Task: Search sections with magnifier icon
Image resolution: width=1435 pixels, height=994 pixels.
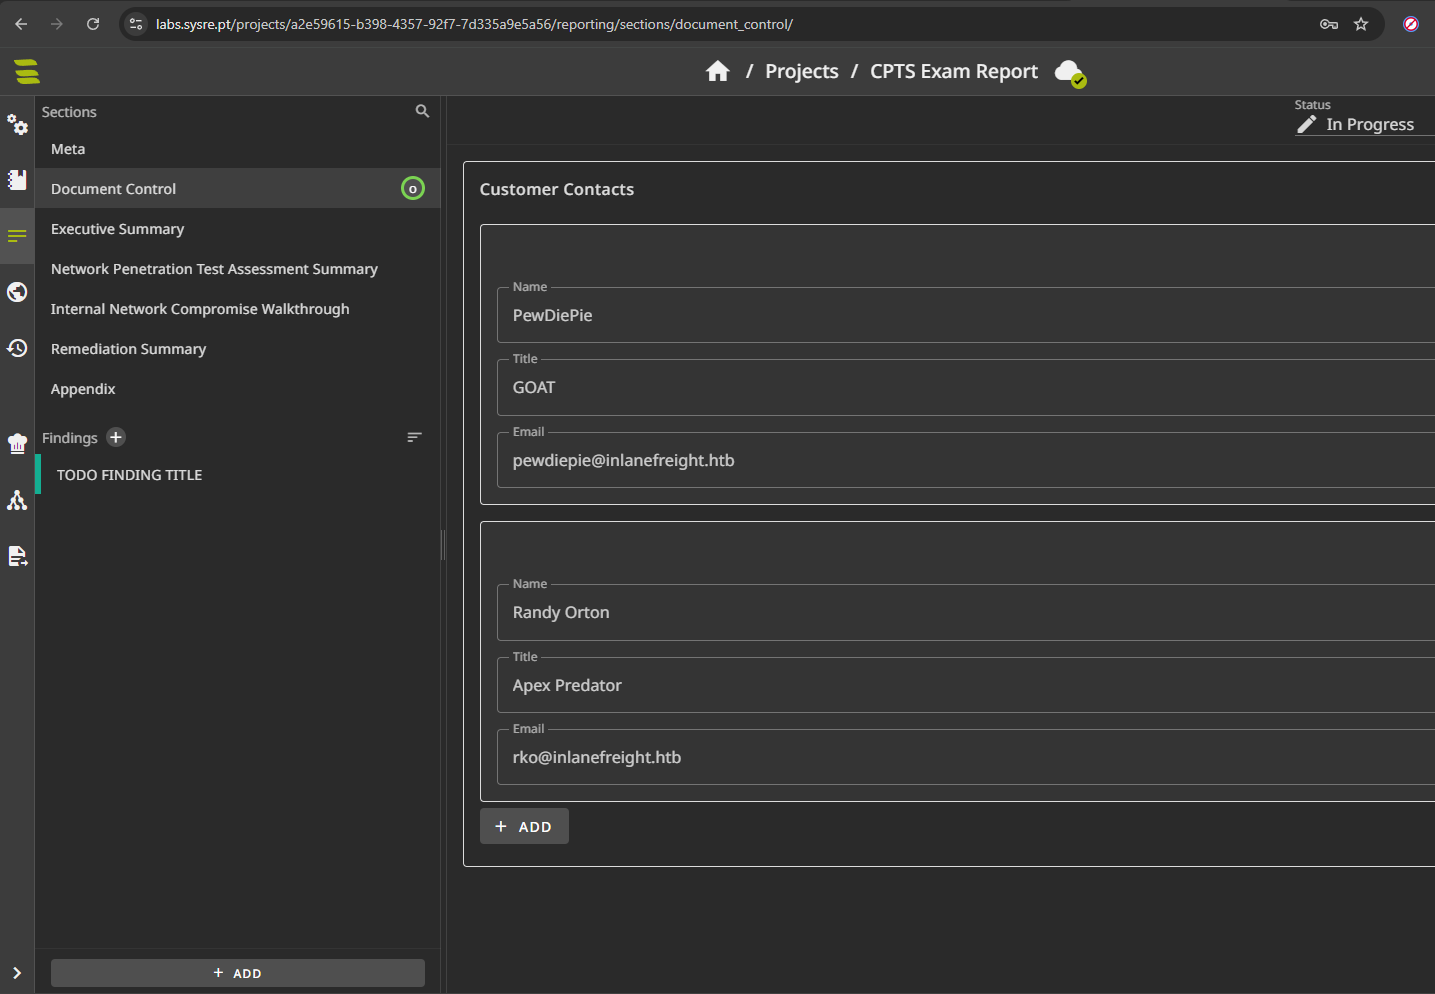Action: 422,112
